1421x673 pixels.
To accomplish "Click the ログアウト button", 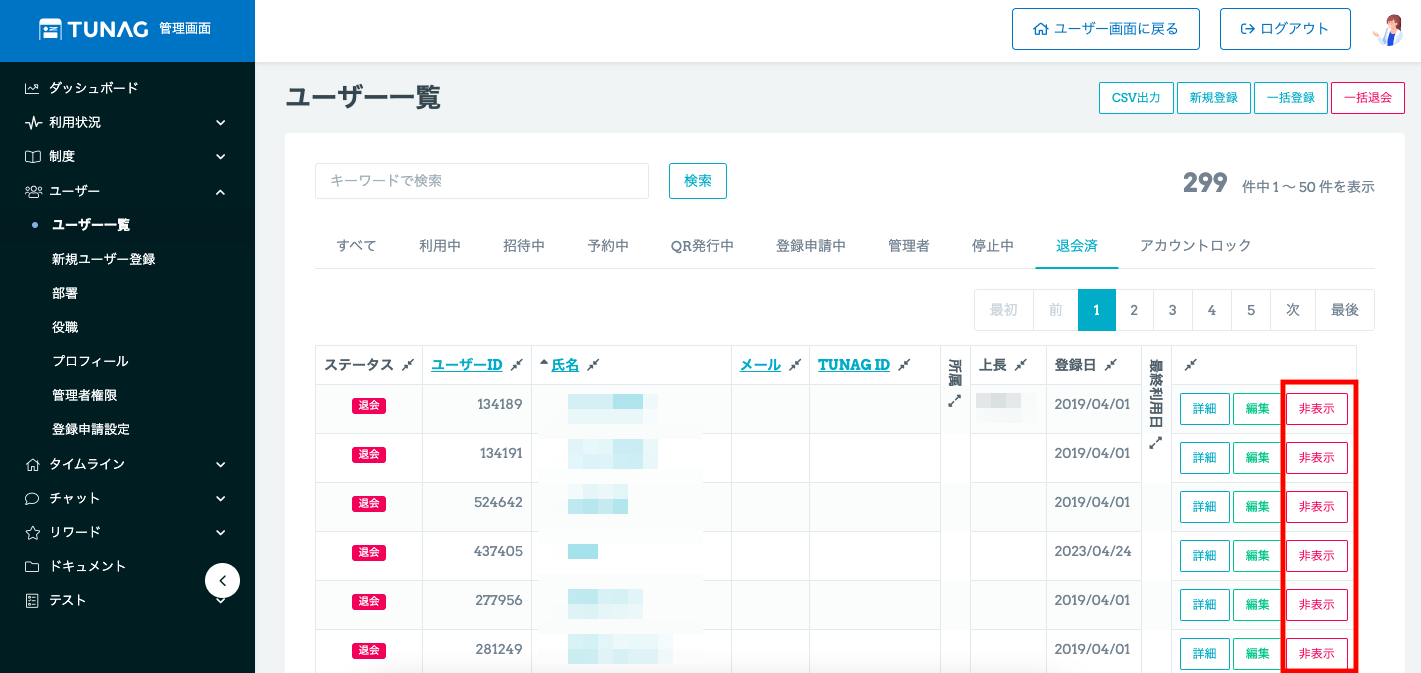I will point(1285,29).
